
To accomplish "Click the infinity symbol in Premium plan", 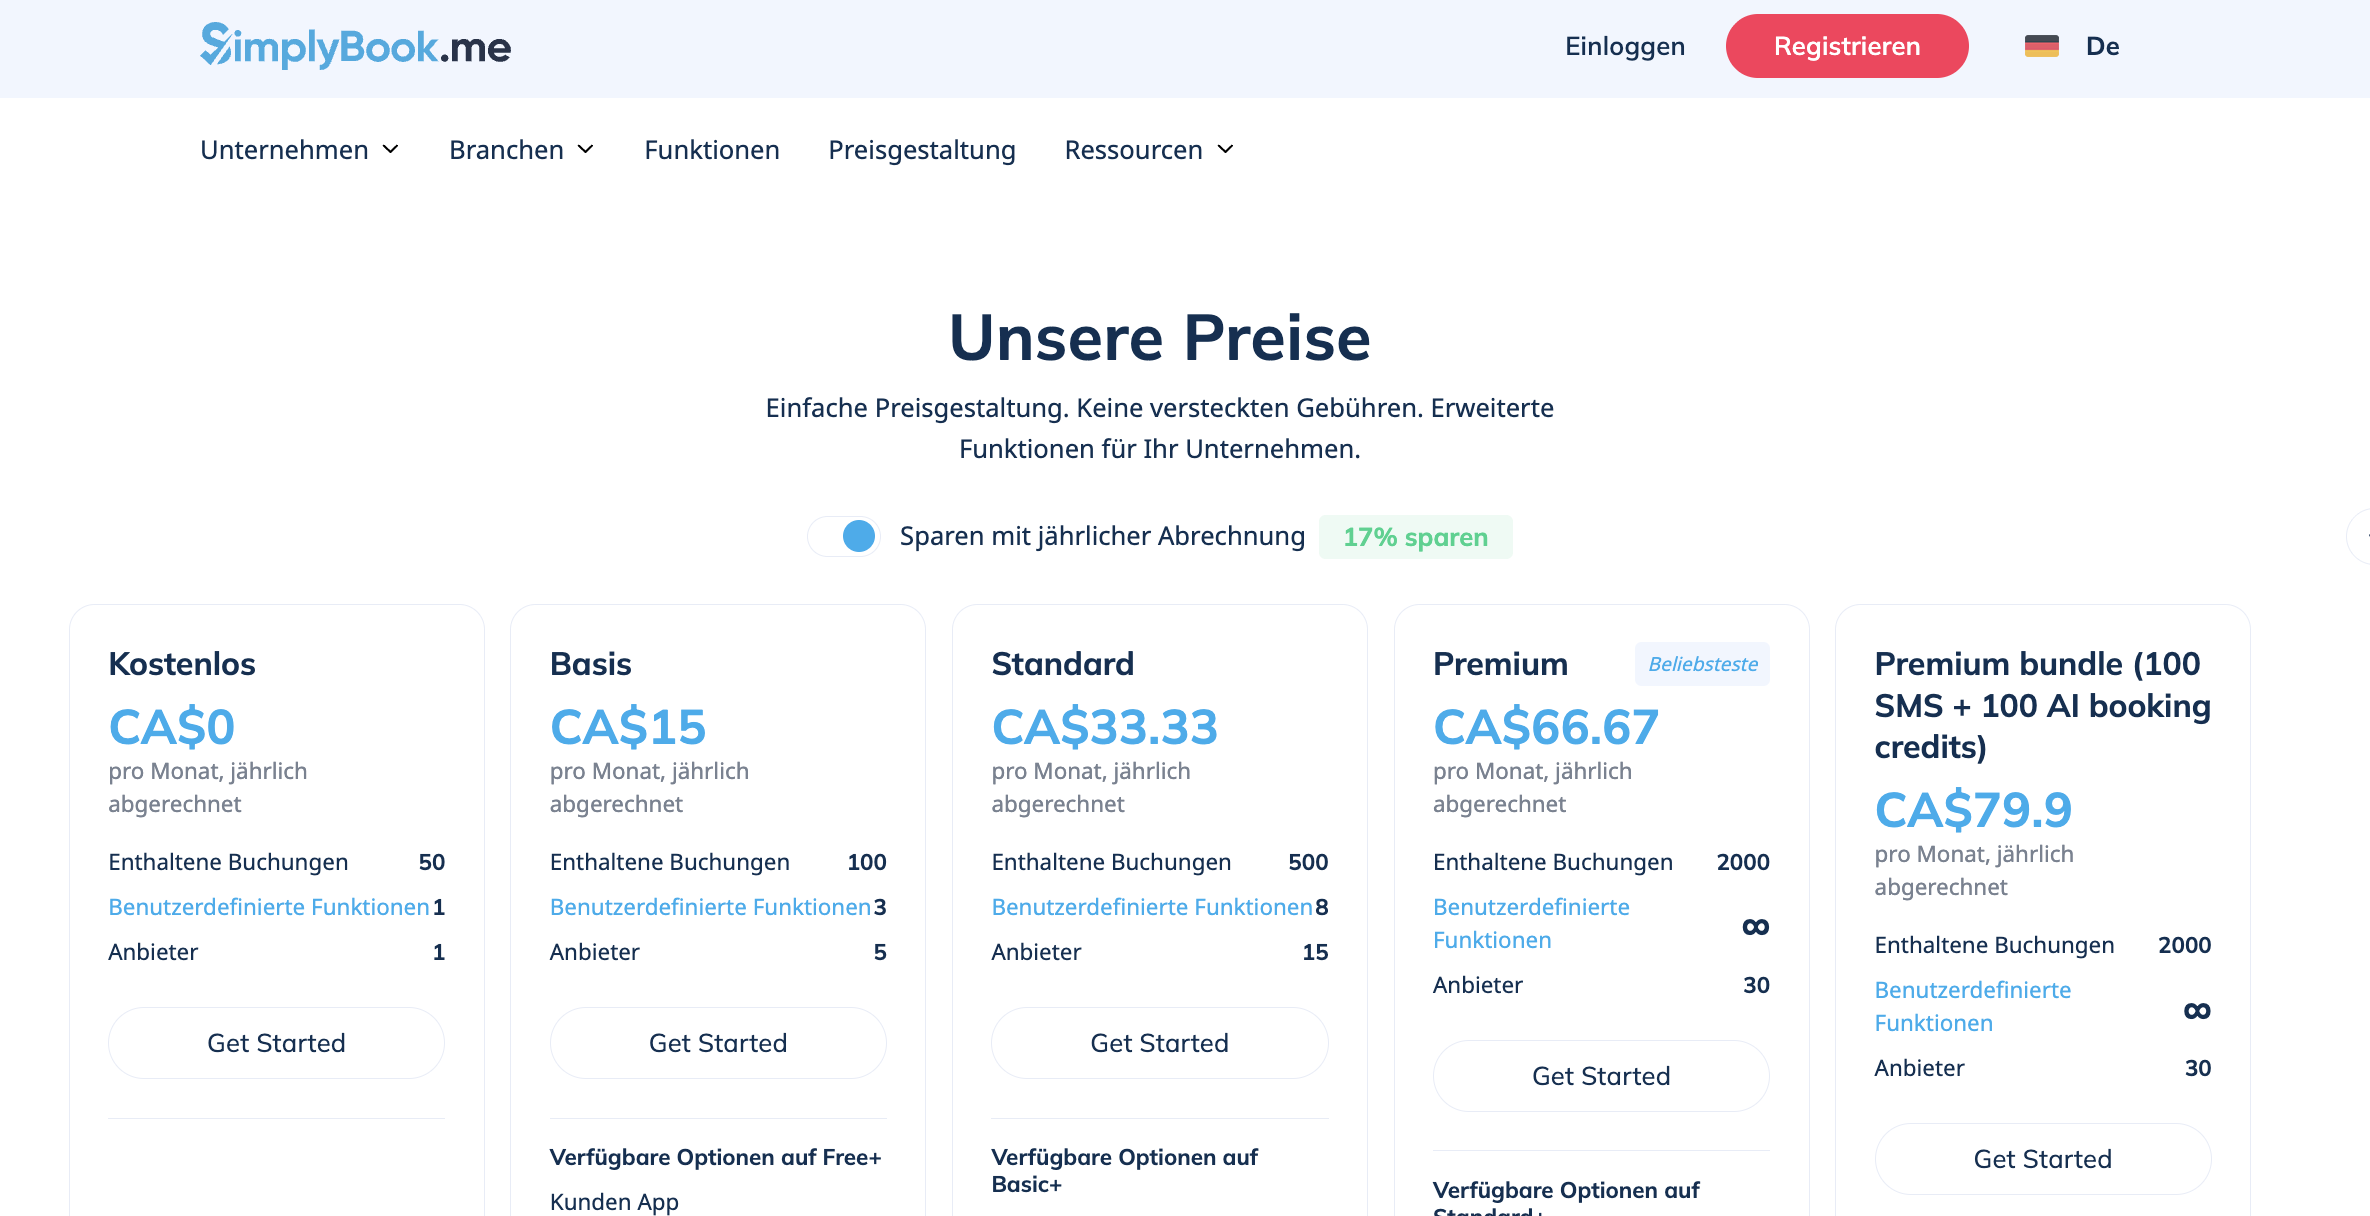I will [x=1756, y=925].
